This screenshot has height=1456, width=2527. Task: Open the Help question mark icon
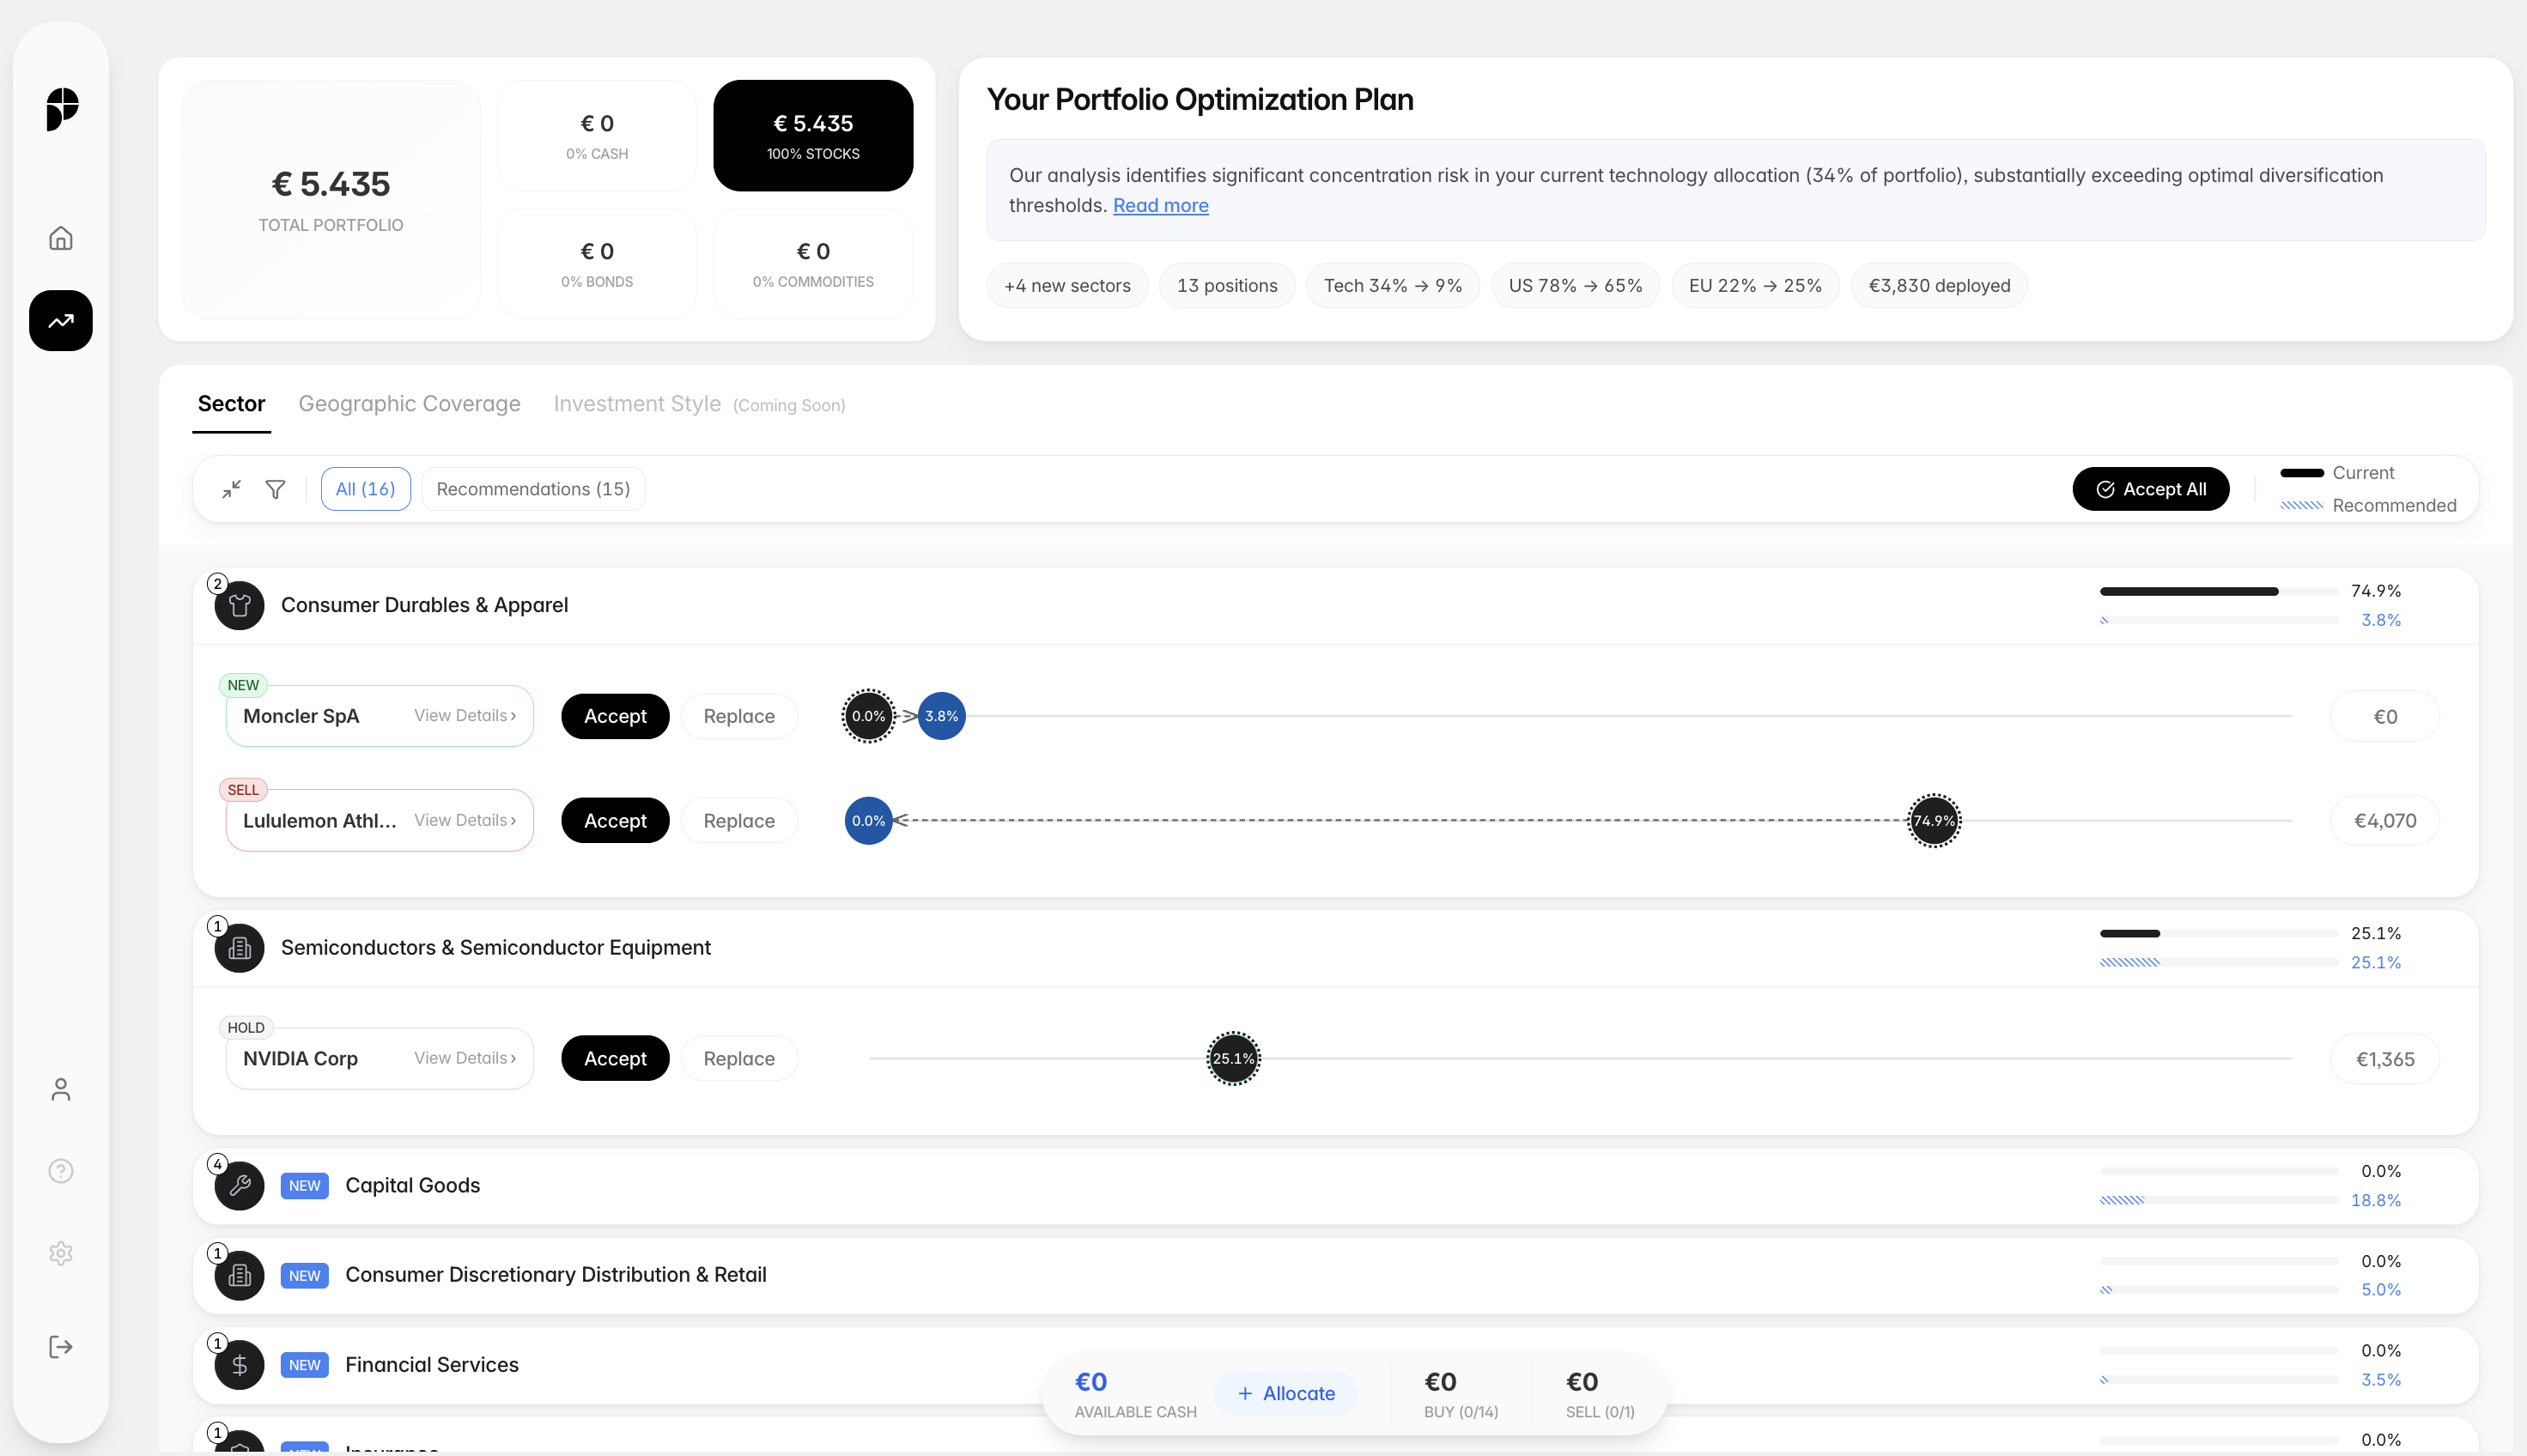click(60, 1171)
